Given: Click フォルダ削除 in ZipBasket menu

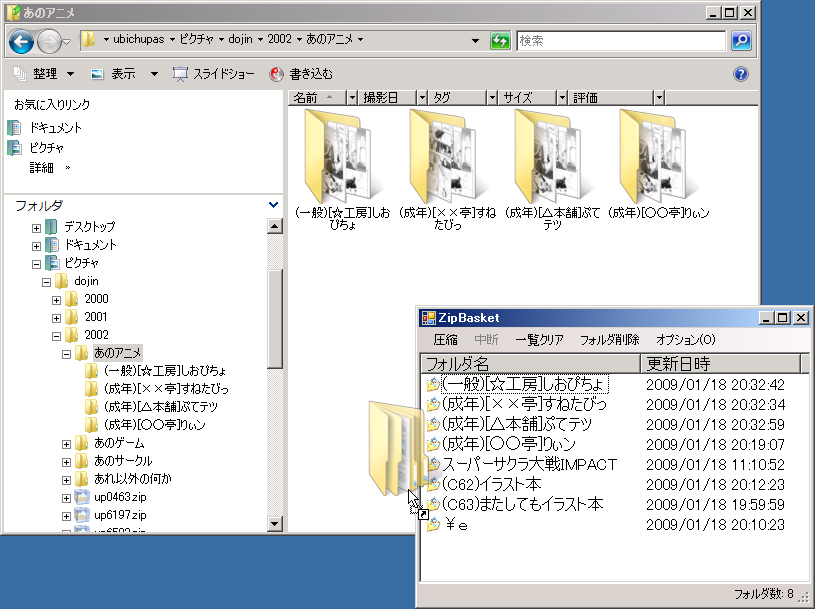Looking at the screenshot, I should 609,340.
